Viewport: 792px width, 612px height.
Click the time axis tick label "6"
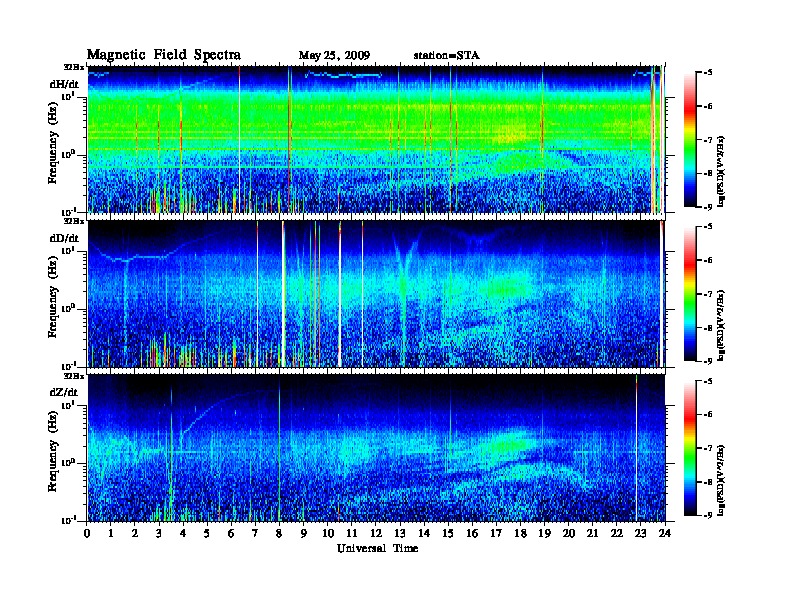click(x=231, y=533)
